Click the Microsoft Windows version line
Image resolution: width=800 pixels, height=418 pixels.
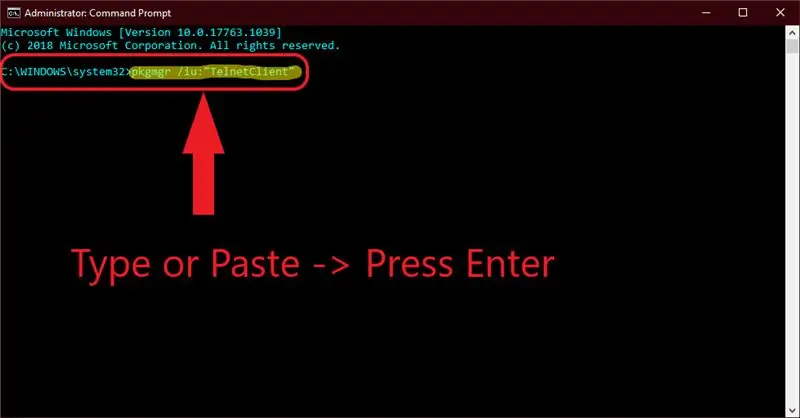141,33
